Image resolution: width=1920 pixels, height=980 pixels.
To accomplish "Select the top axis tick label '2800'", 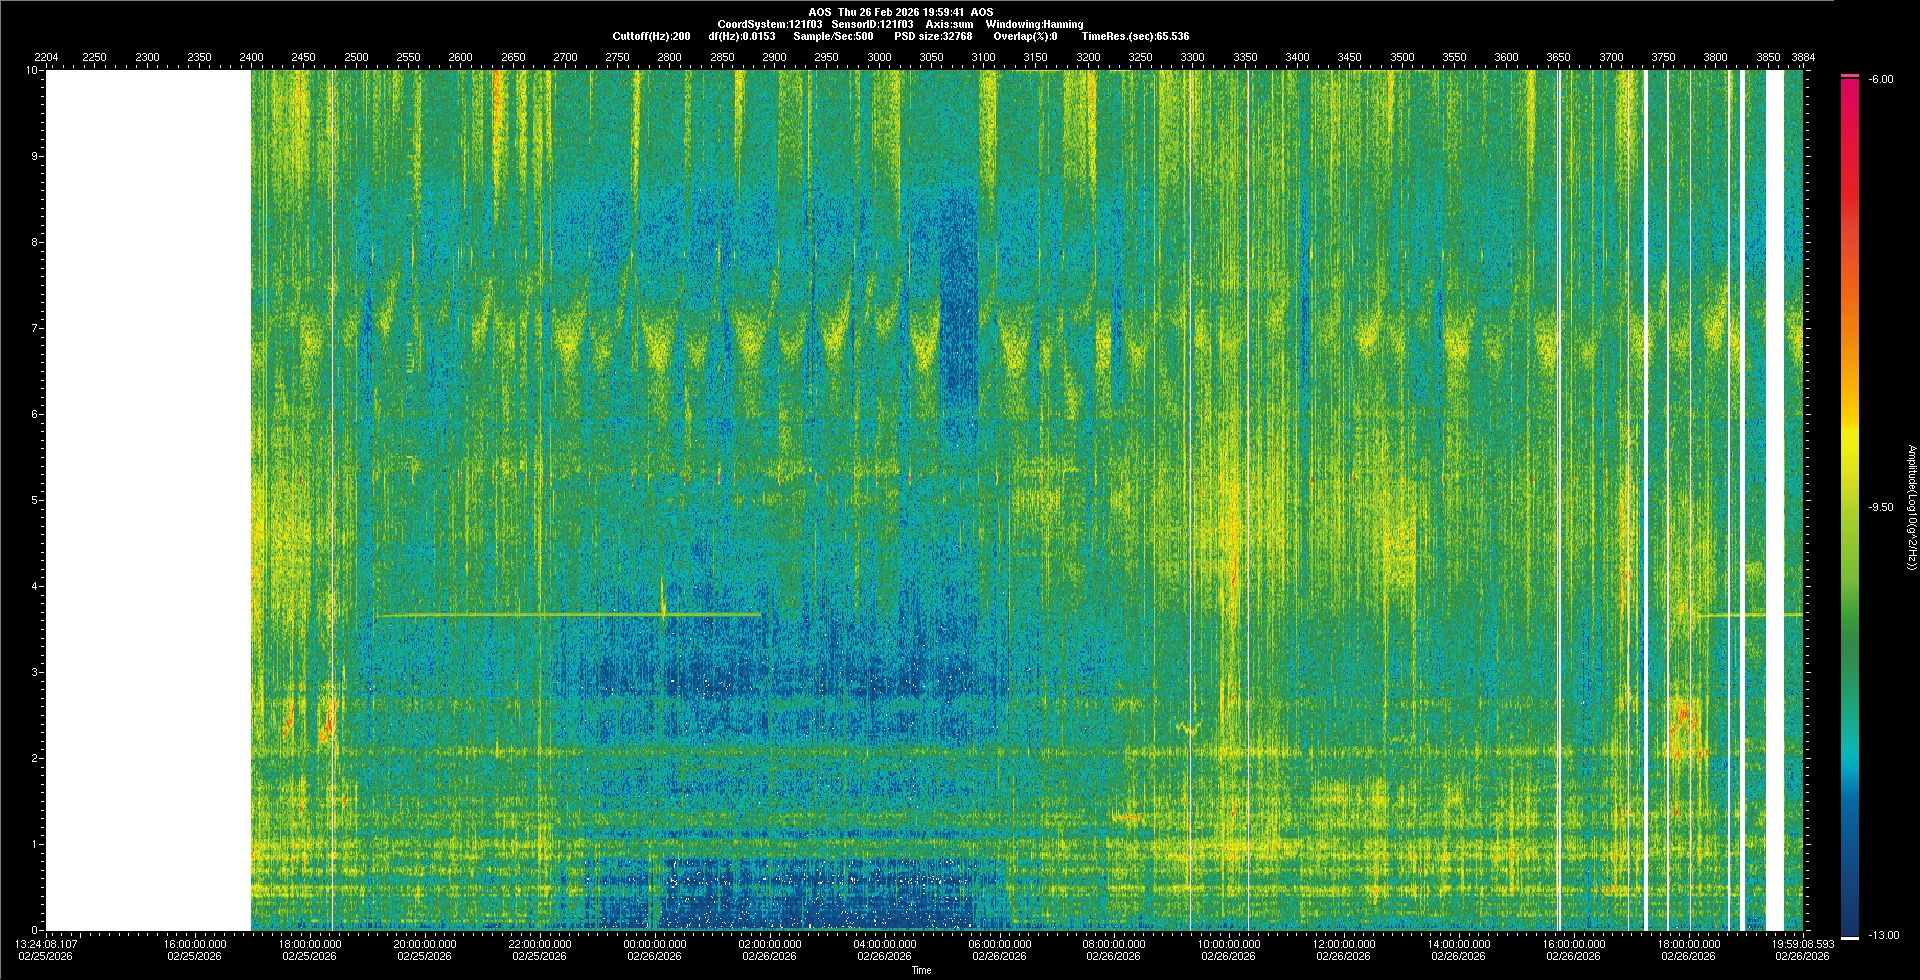I will coord(670,57).
